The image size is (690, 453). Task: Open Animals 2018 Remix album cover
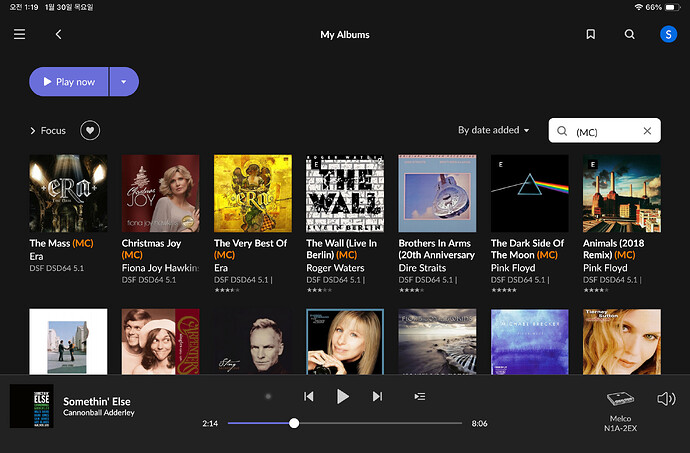[622, 193]
